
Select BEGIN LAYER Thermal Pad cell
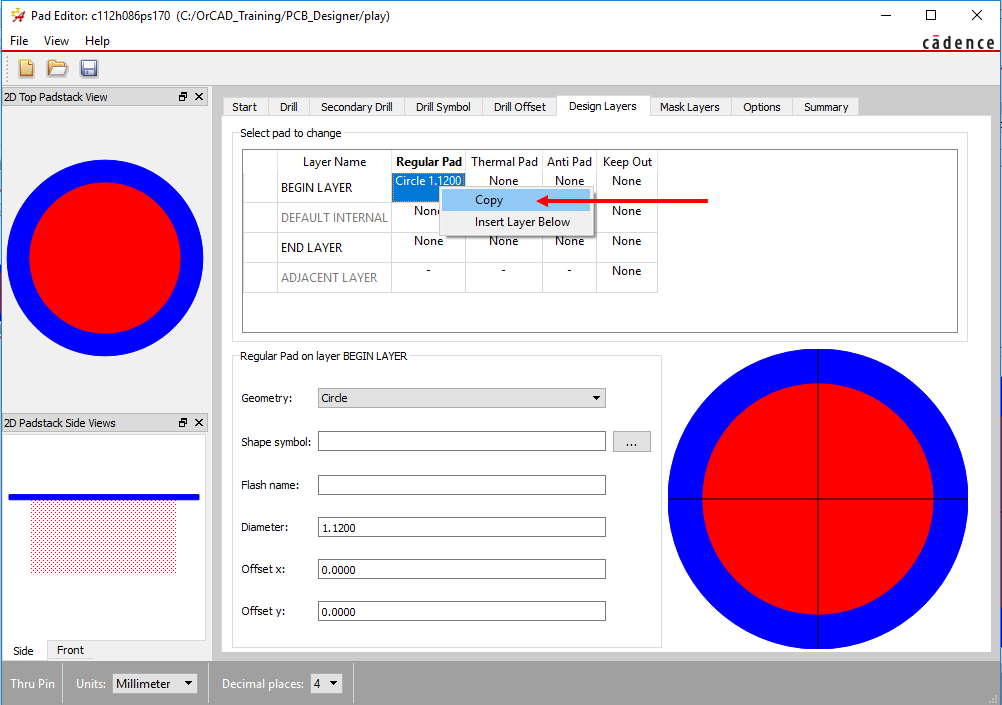click(x=504, y=181)
